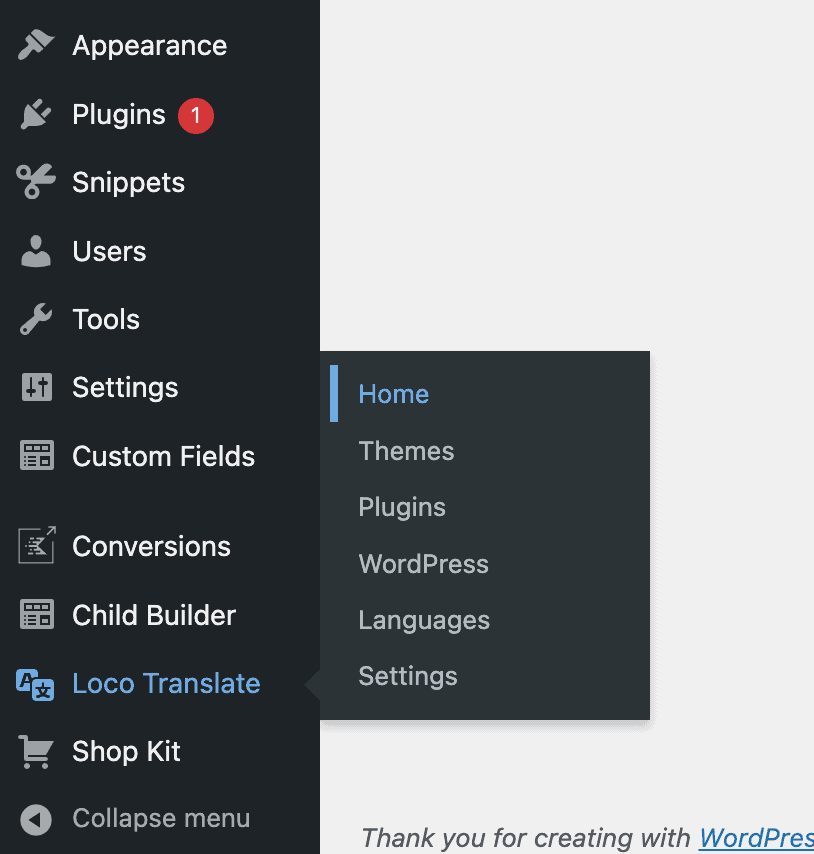Image resolution: width=814 pixels, height=854 pixels.
Task: Click the Settings sliders icon
Action: [x=36, y=388]
